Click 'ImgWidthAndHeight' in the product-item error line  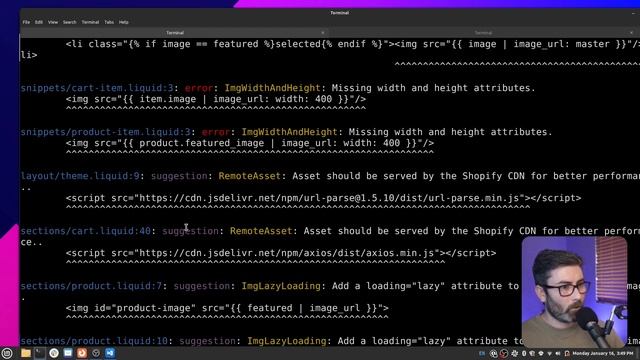pos(289,132)
